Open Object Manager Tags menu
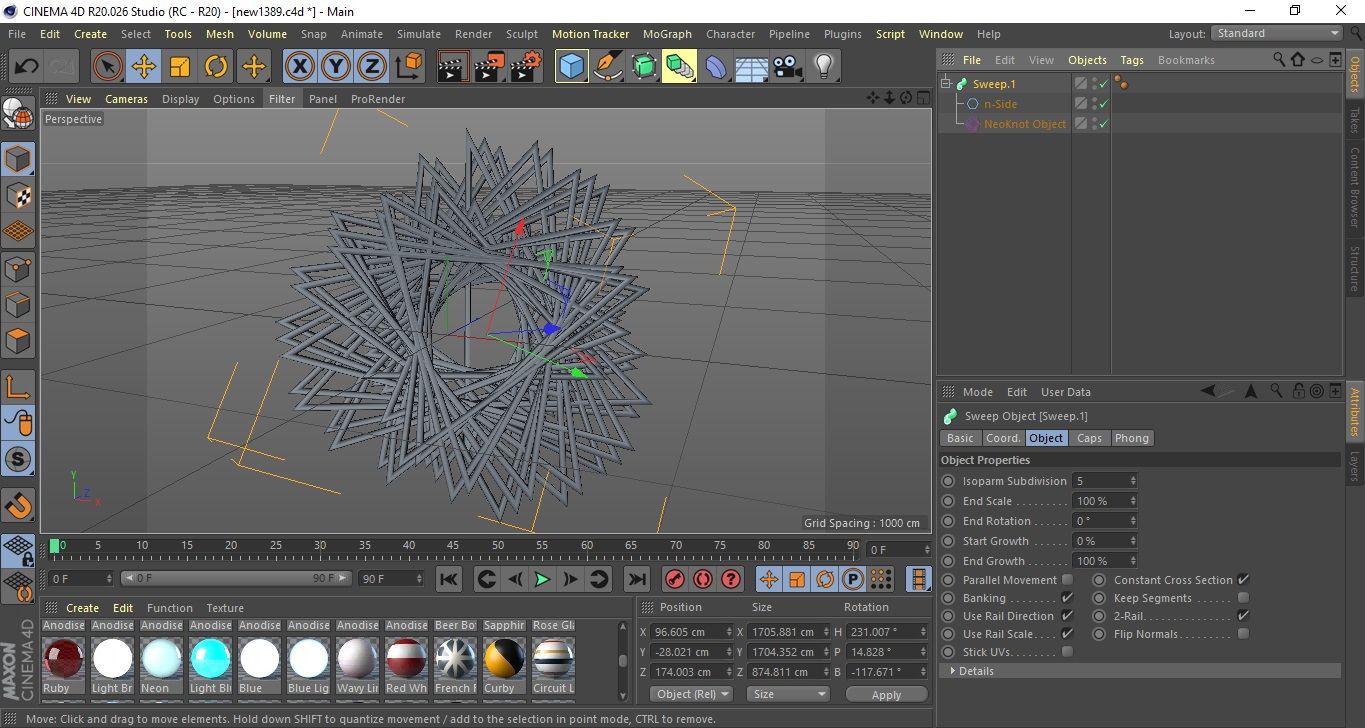The height and width of the screenshot is (728, 1365). pyautogui.click(x=1131, y=60)
